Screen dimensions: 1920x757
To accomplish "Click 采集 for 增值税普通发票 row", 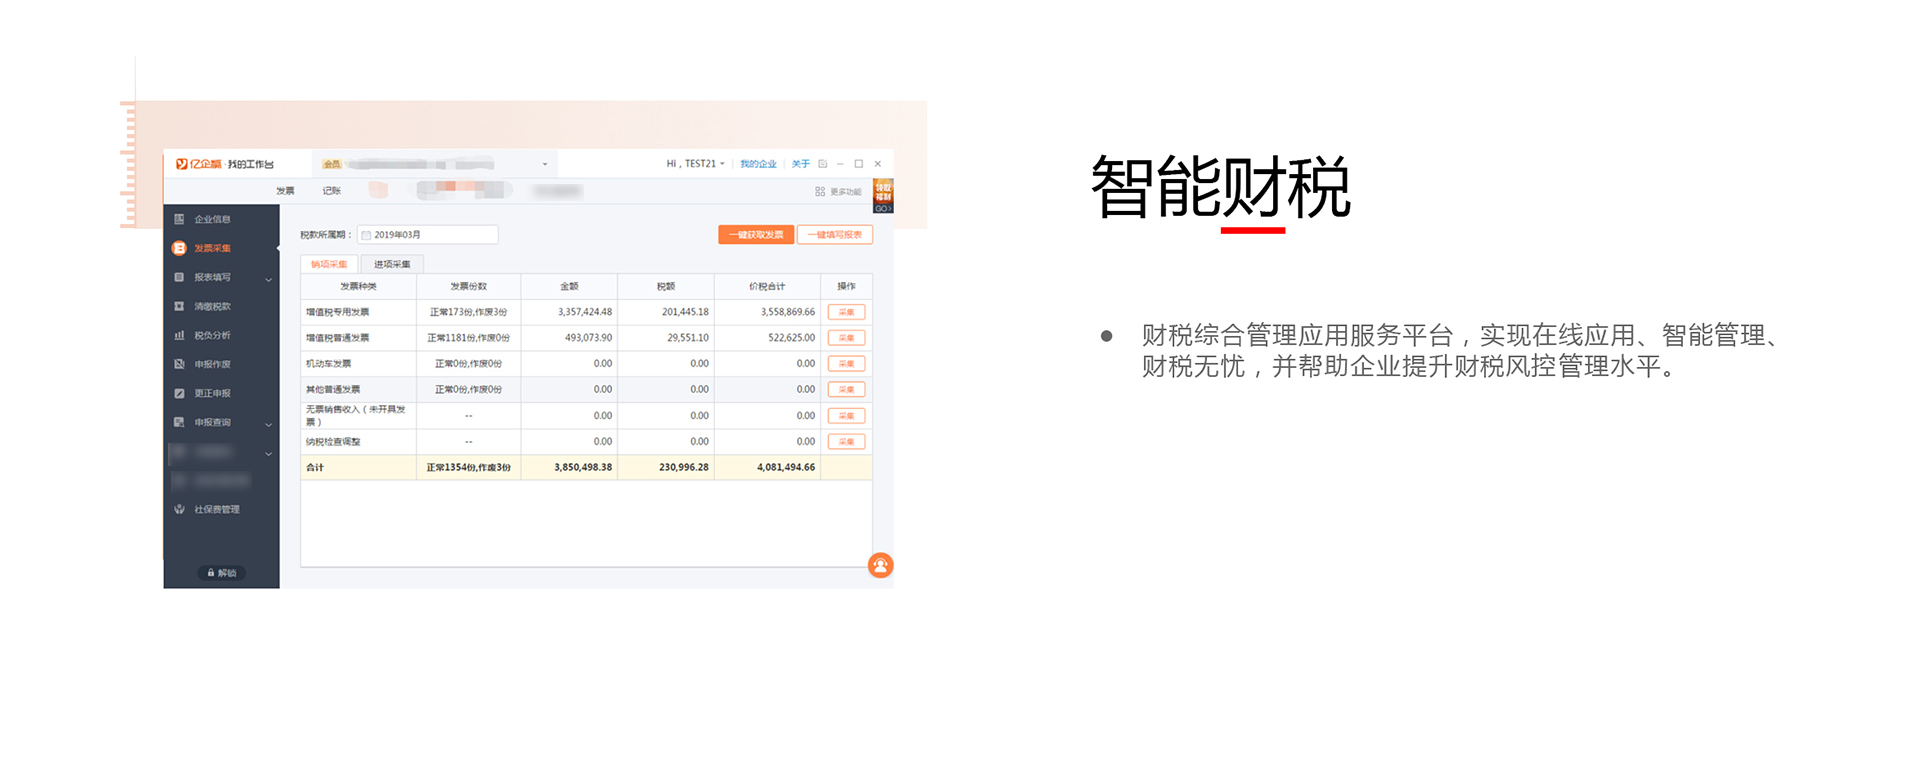I will (x=846, y=338).
